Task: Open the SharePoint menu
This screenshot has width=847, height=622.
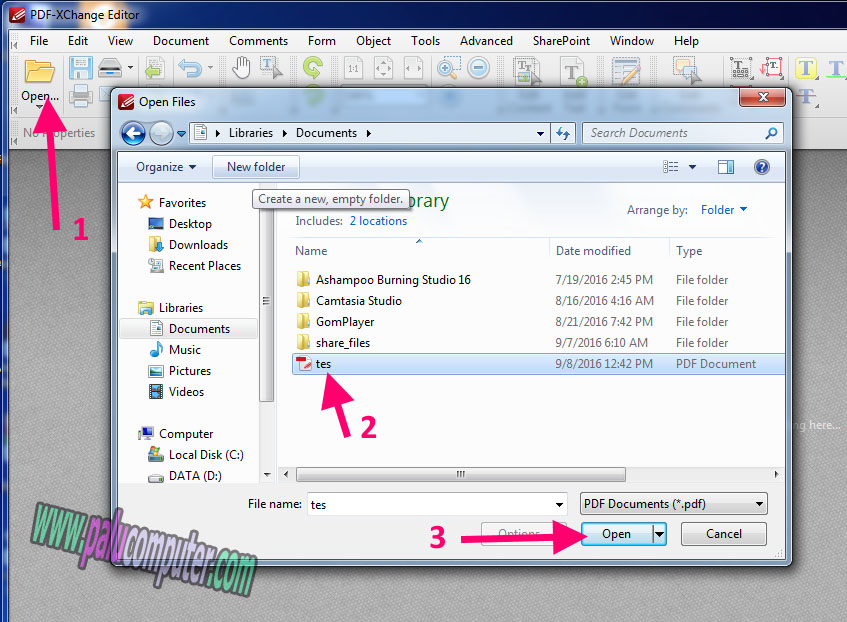Action: (561, 41)
